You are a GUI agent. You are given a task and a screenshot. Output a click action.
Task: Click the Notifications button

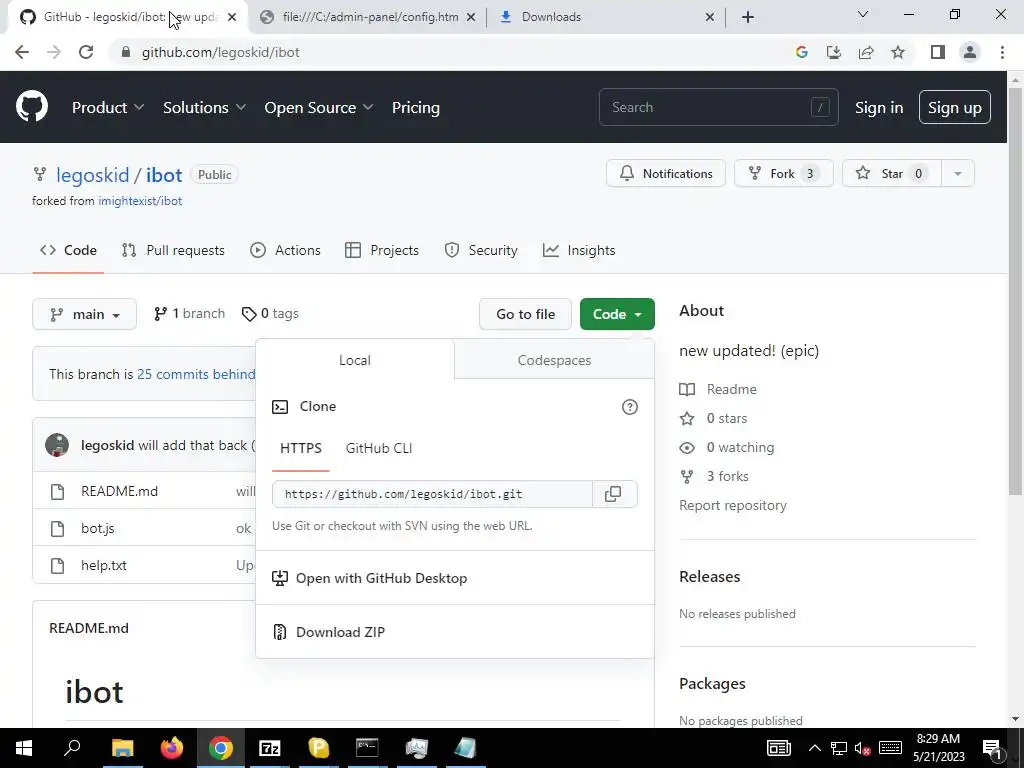[x=665, y=174]
